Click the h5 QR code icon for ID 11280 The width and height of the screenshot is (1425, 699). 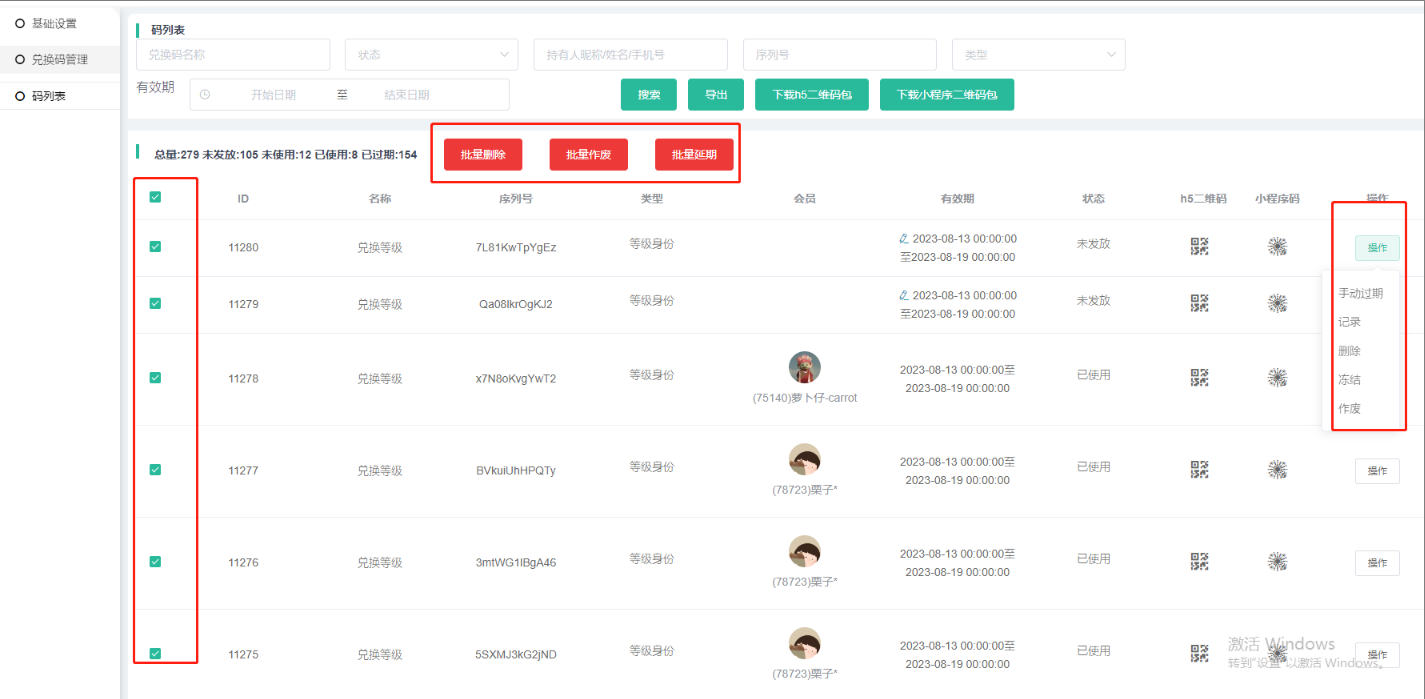tap(1200, 247)
